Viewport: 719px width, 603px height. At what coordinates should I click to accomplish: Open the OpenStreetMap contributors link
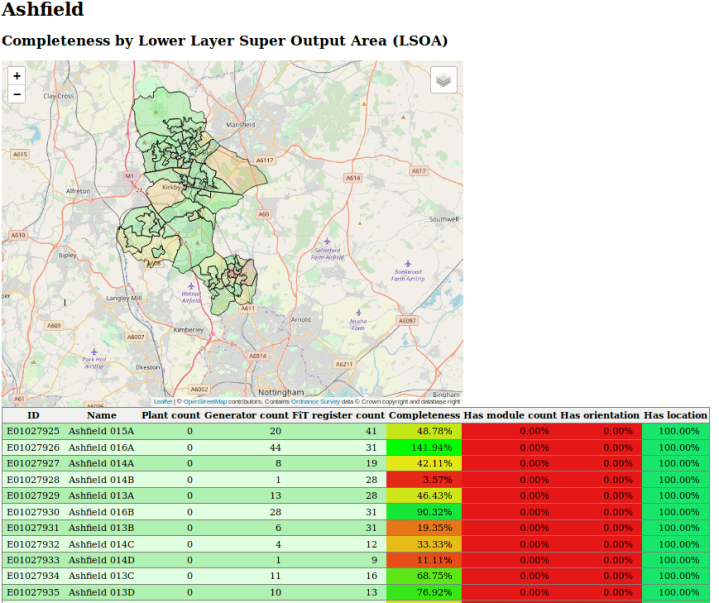[205, 402]
